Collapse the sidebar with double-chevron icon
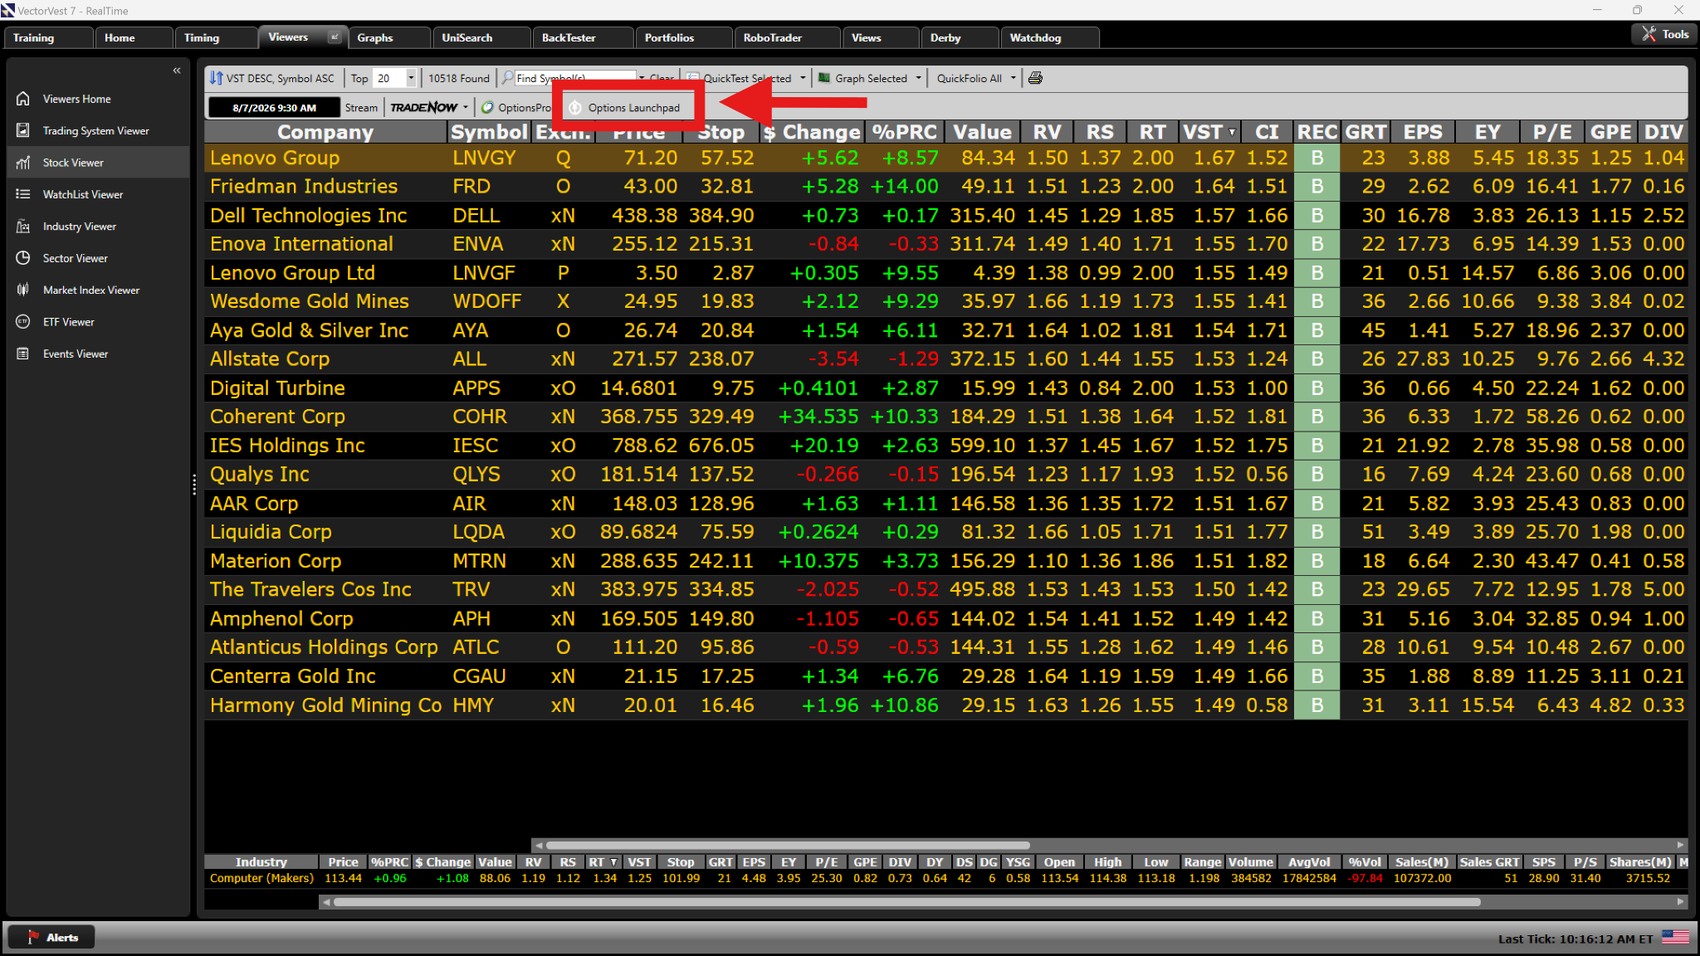Viewport: 1700px width, 956px height. click(x=177, y=71)
